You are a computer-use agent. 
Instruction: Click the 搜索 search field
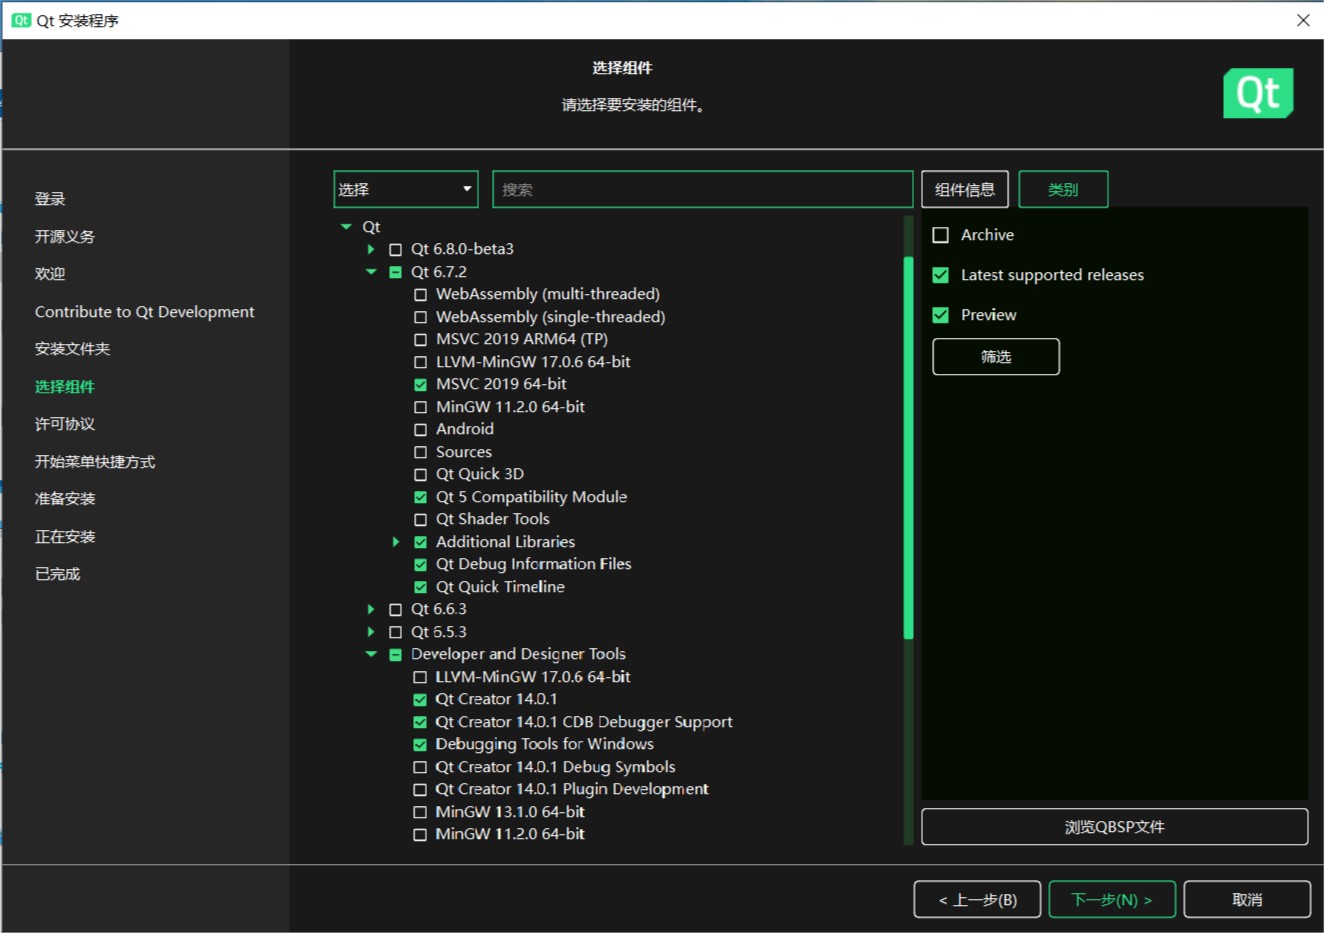(x=703, y=189)
